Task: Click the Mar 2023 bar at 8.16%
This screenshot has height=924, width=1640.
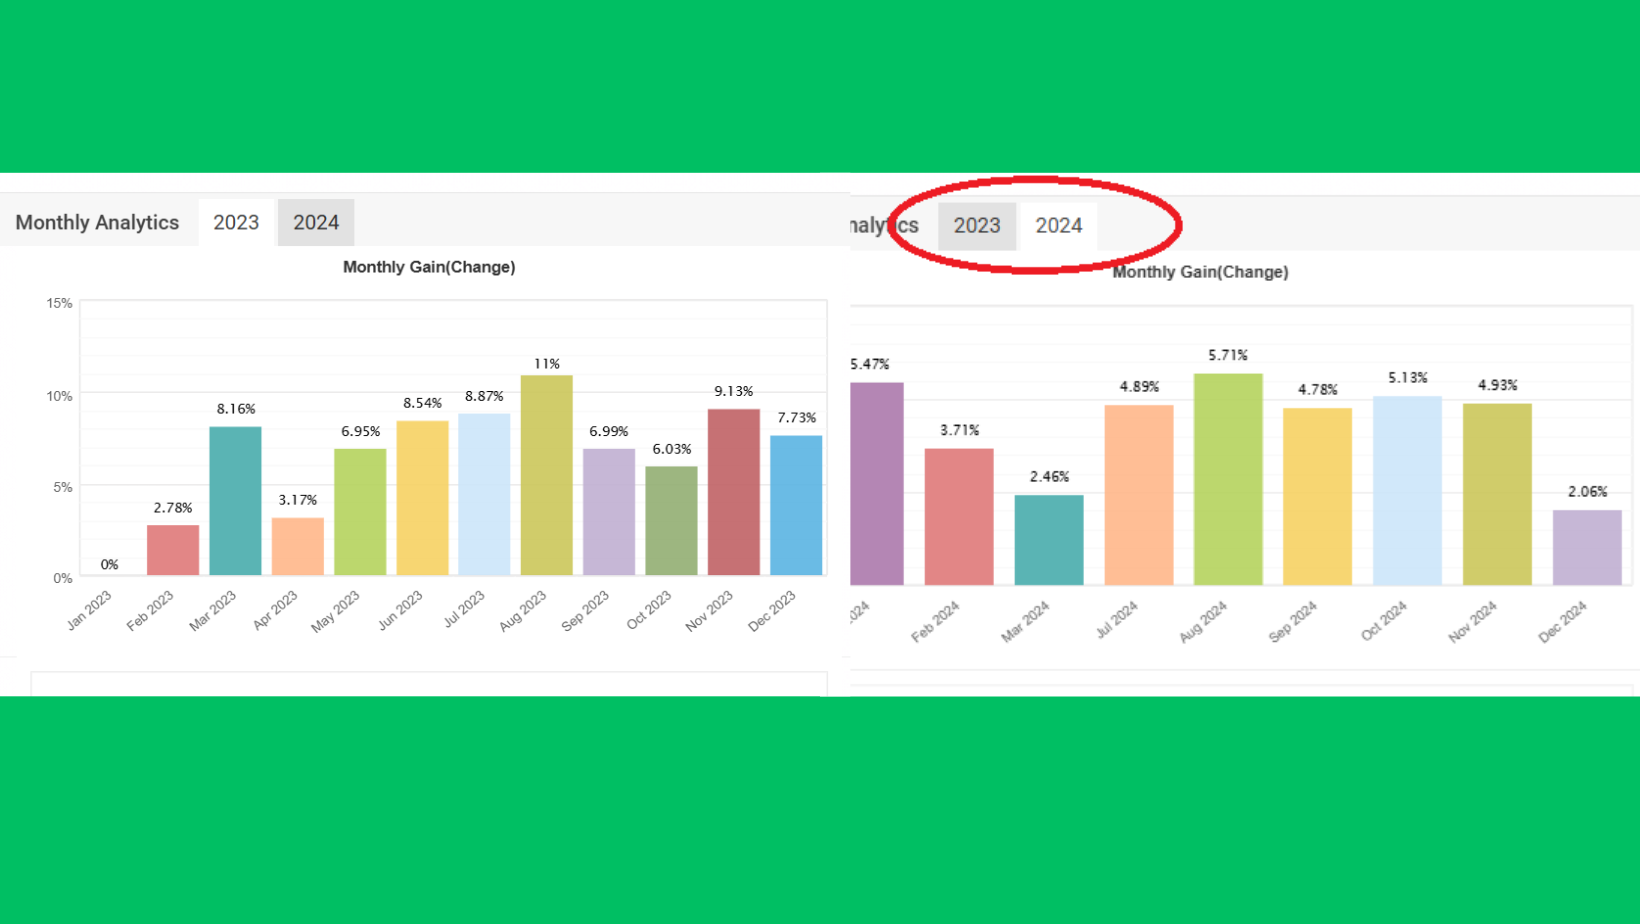Action: [x=235, y=501]
